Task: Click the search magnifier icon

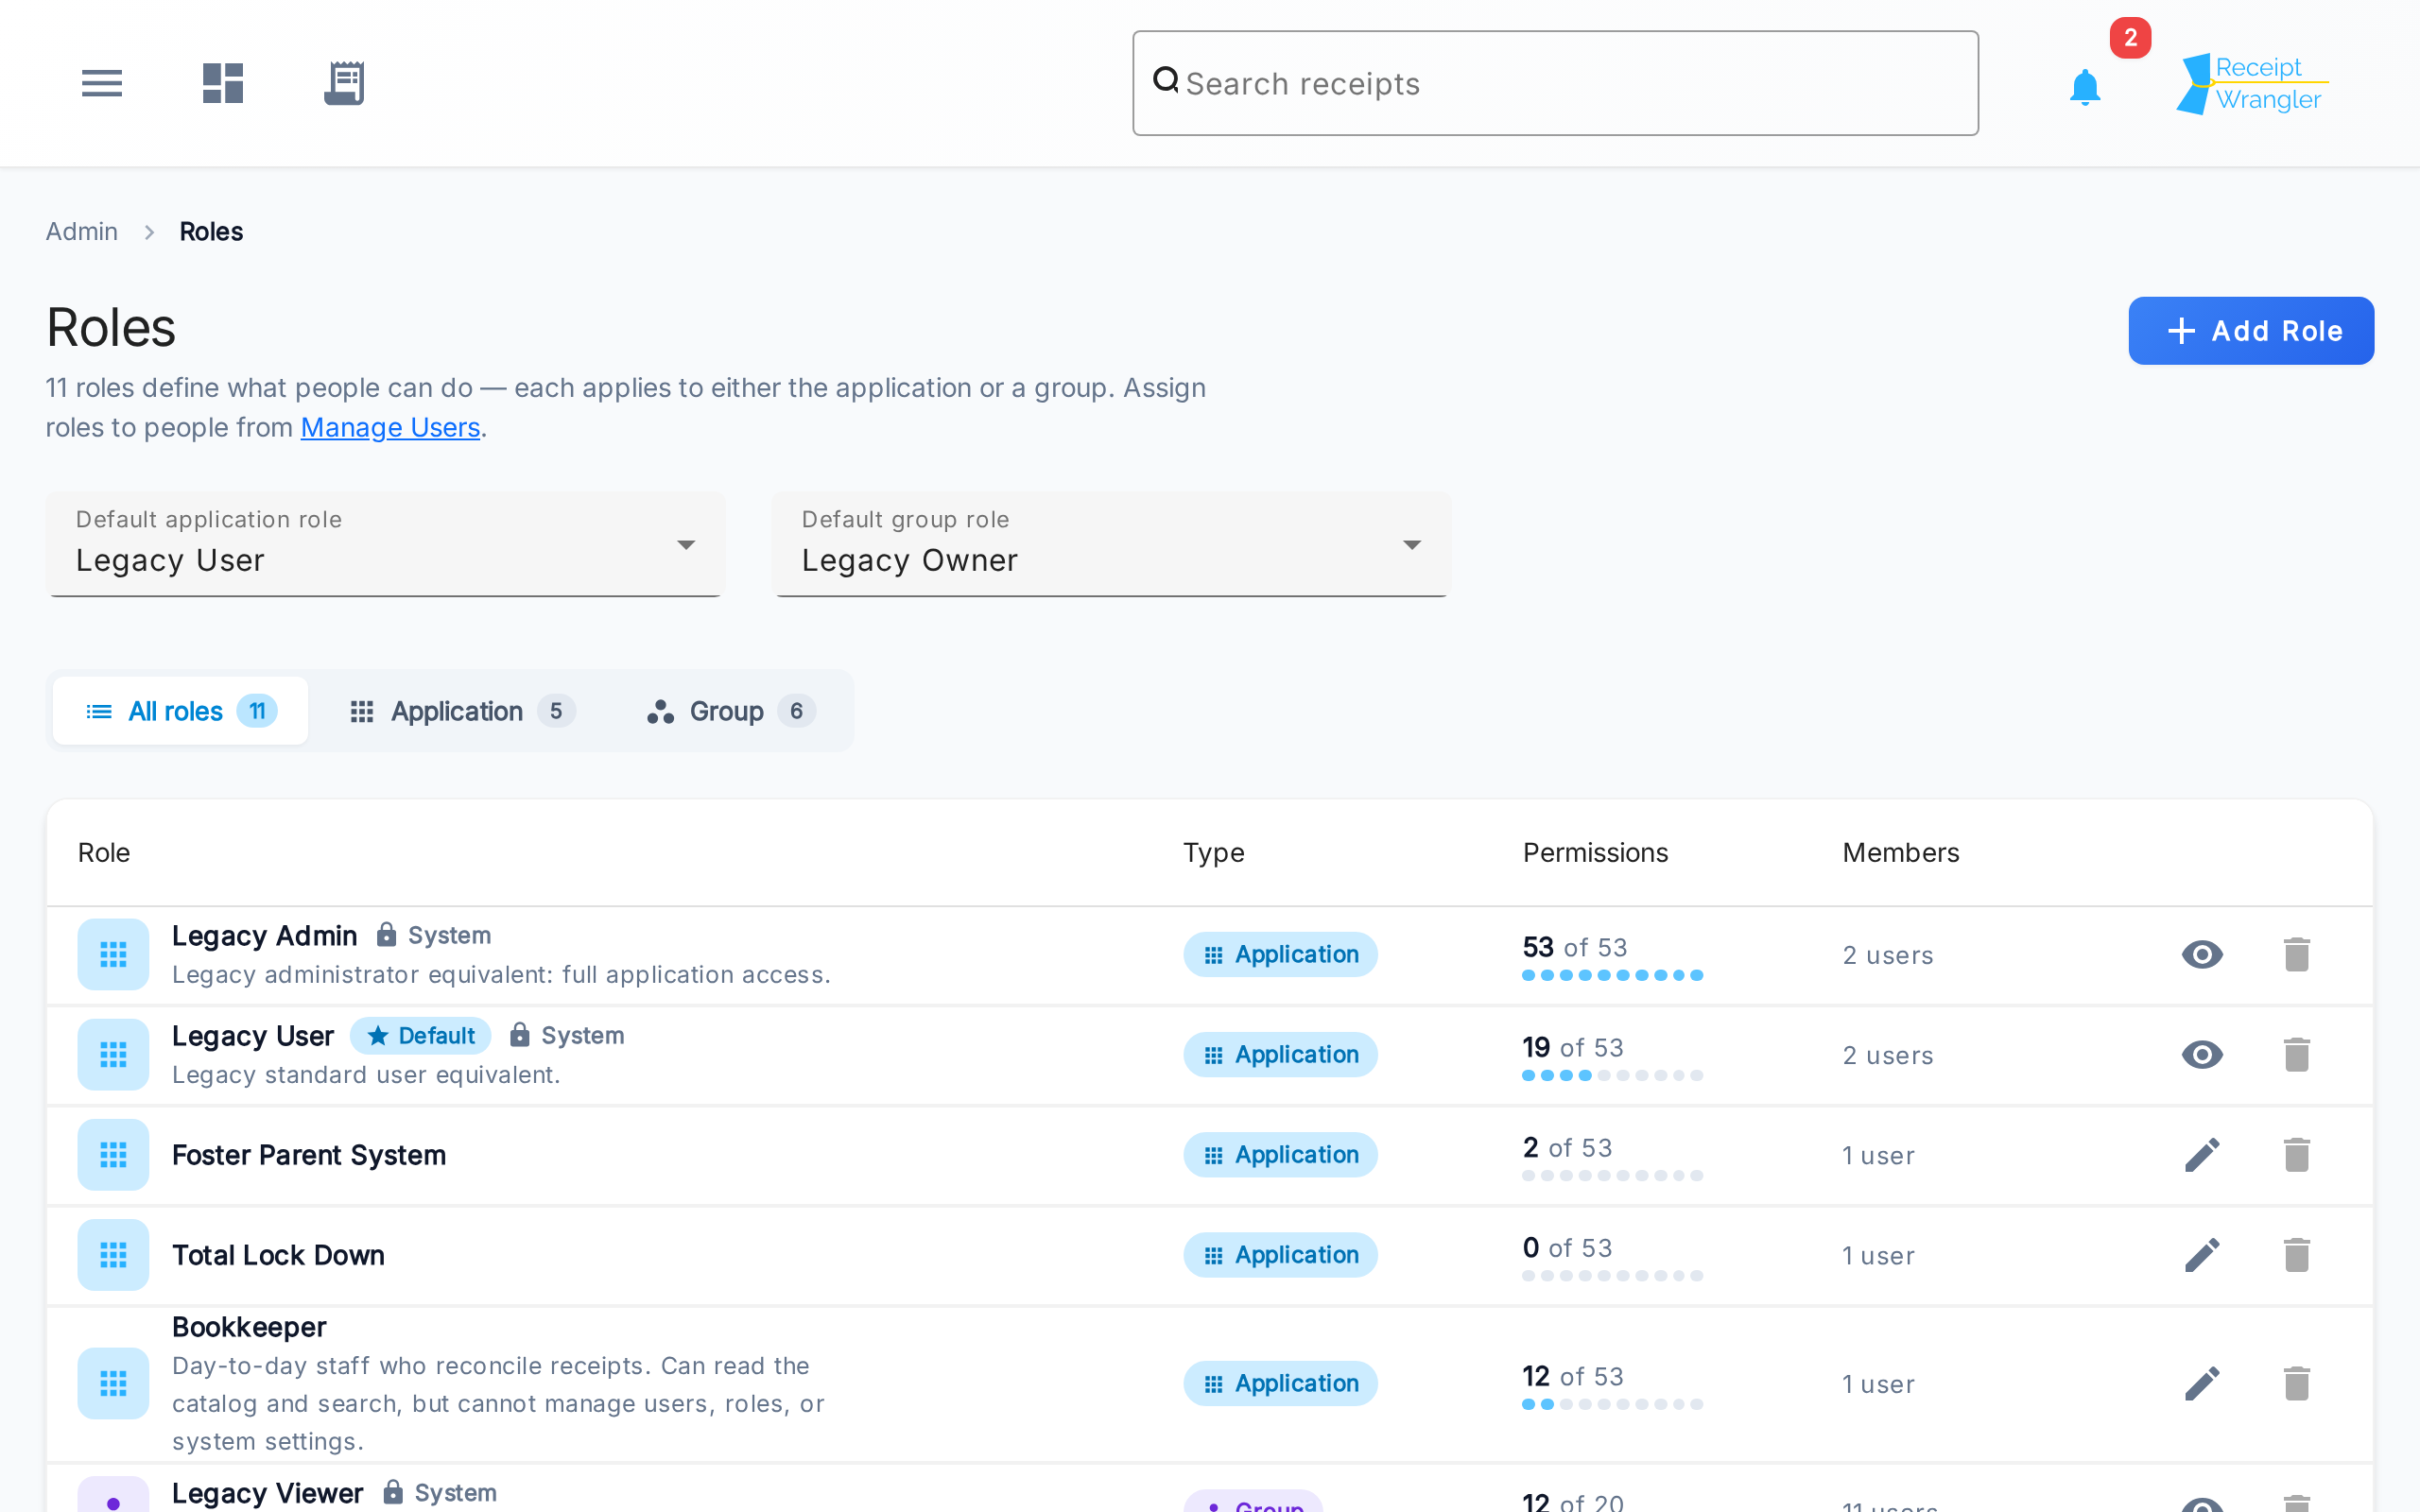Action: pos(1166,79)
